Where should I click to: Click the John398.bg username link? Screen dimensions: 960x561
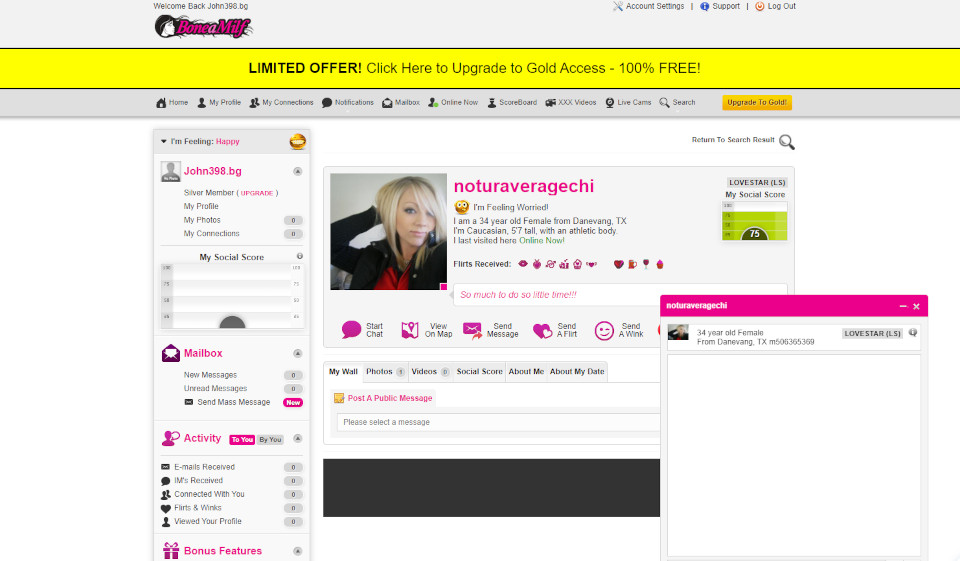tap(212, 171)
